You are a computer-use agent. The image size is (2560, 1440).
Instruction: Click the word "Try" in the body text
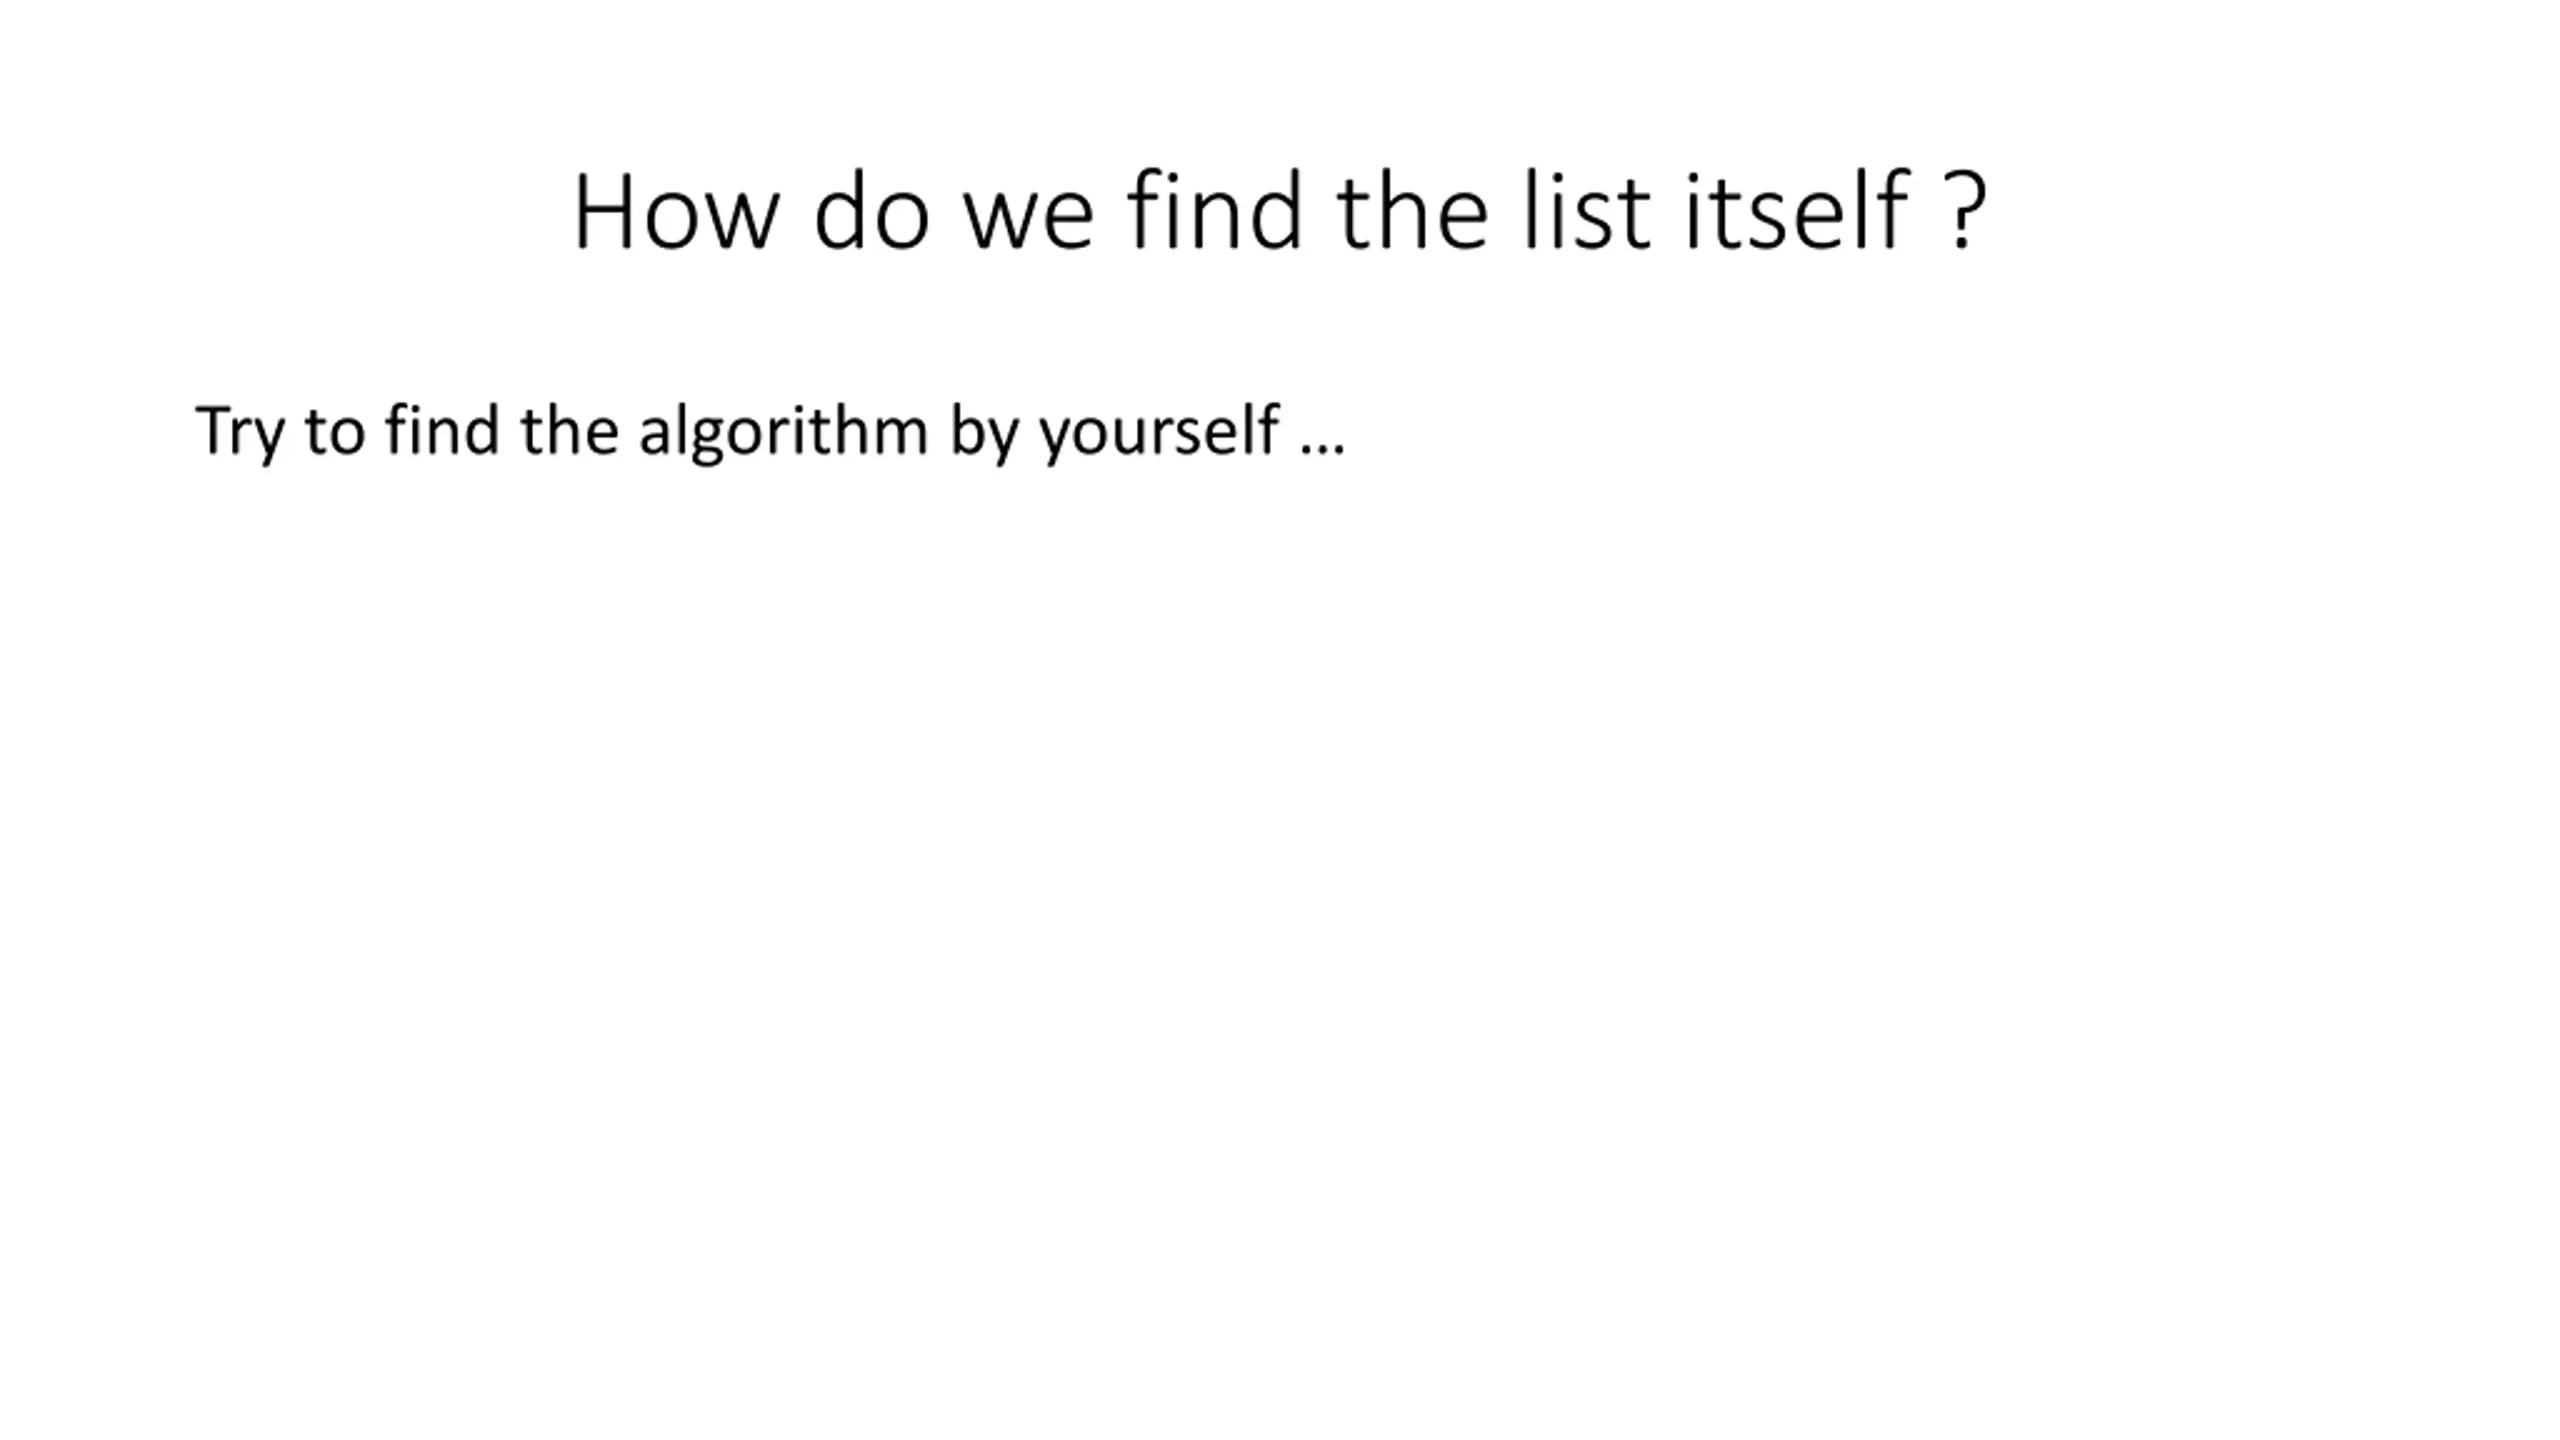click(x=240, y=434)
